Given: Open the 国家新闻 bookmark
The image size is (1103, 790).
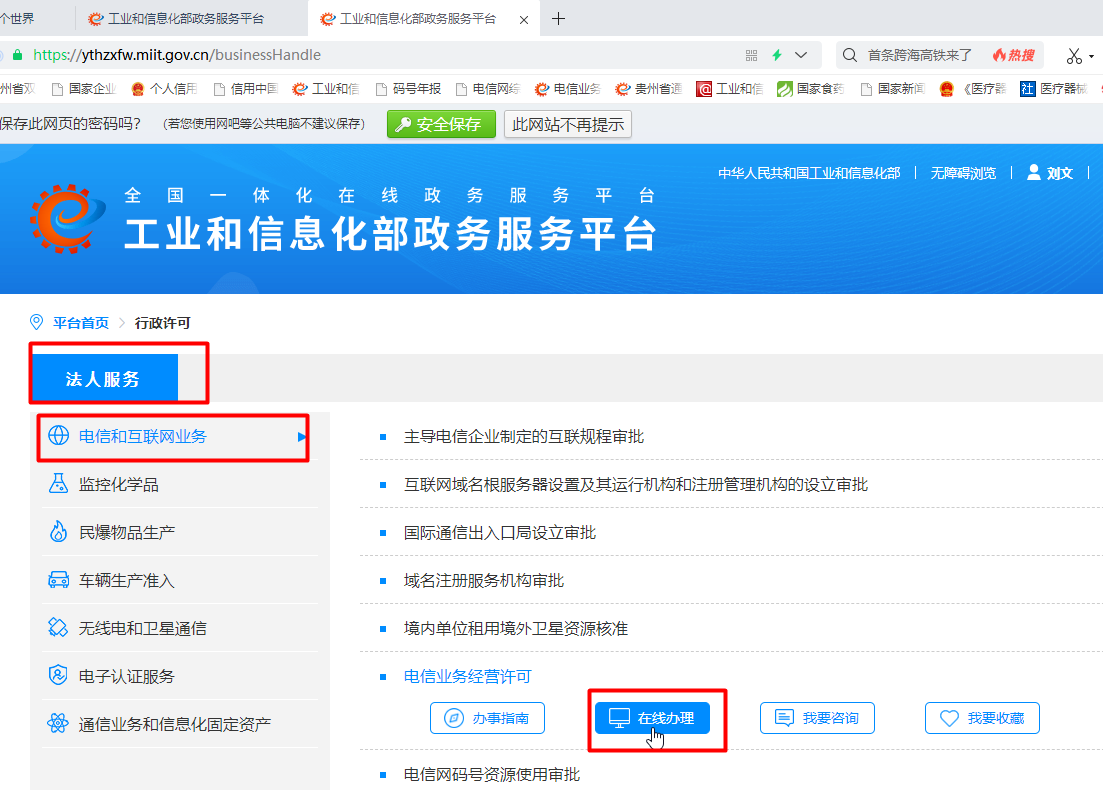Looking at the screenshot, I should click(x=893, y=89).
